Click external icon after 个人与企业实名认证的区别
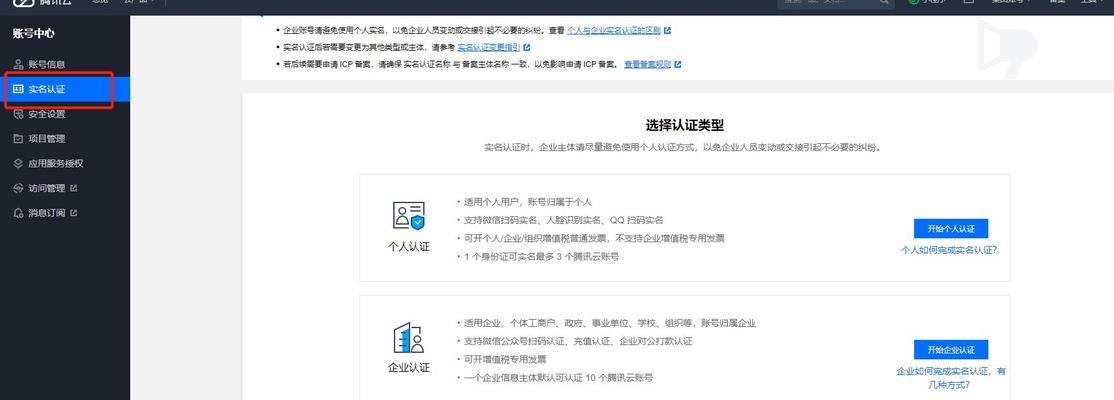The height and width of the screenshot is (400, 1114). coord(667,31)
